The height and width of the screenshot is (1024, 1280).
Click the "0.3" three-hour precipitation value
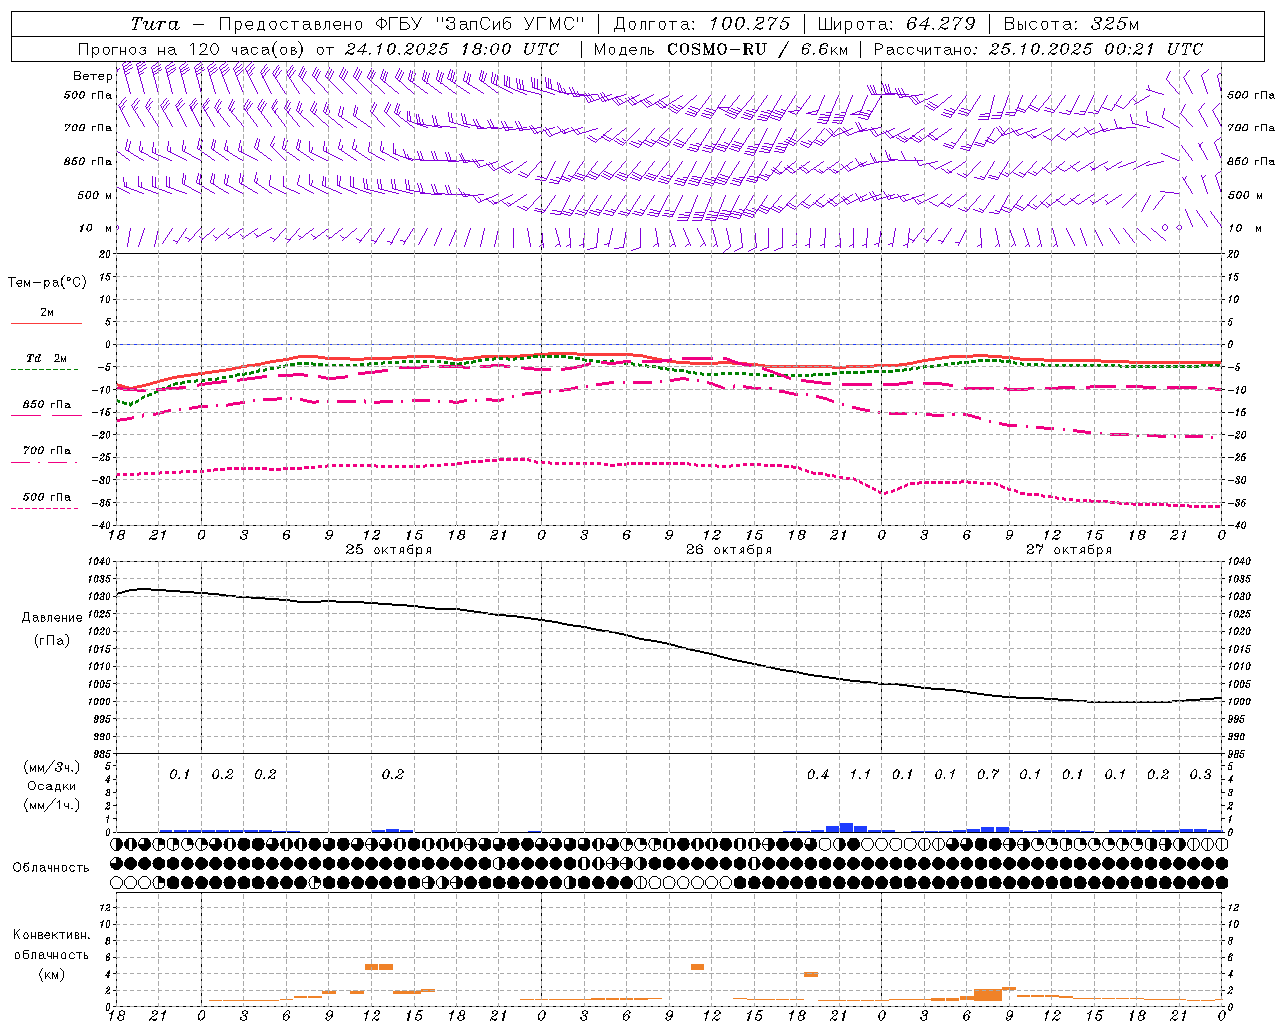coord(1200,774)
